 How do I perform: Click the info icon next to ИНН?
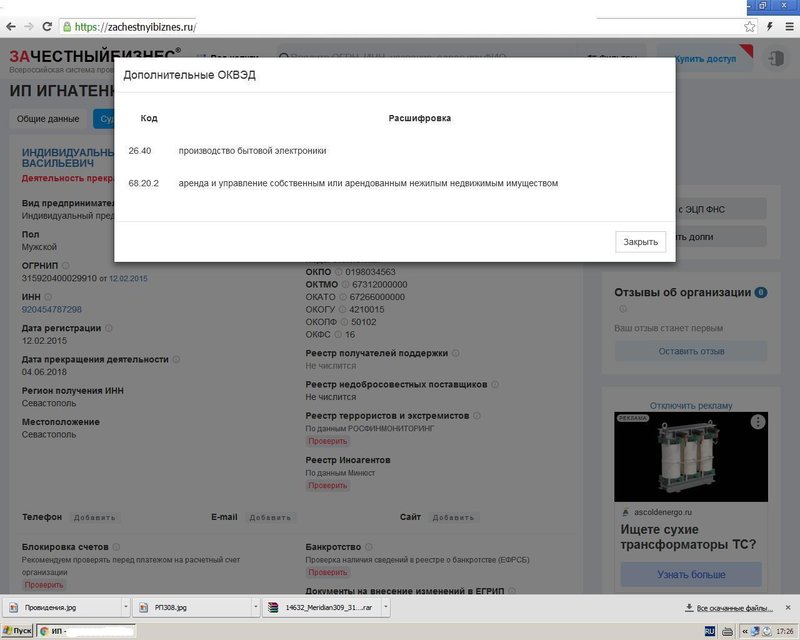tap(48, 297)
